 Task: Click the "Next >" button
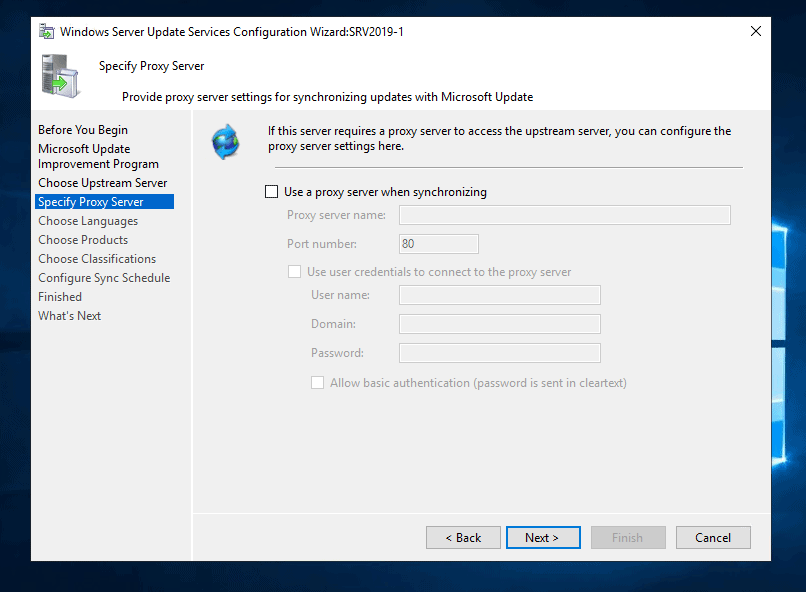[x=543, y=537]
